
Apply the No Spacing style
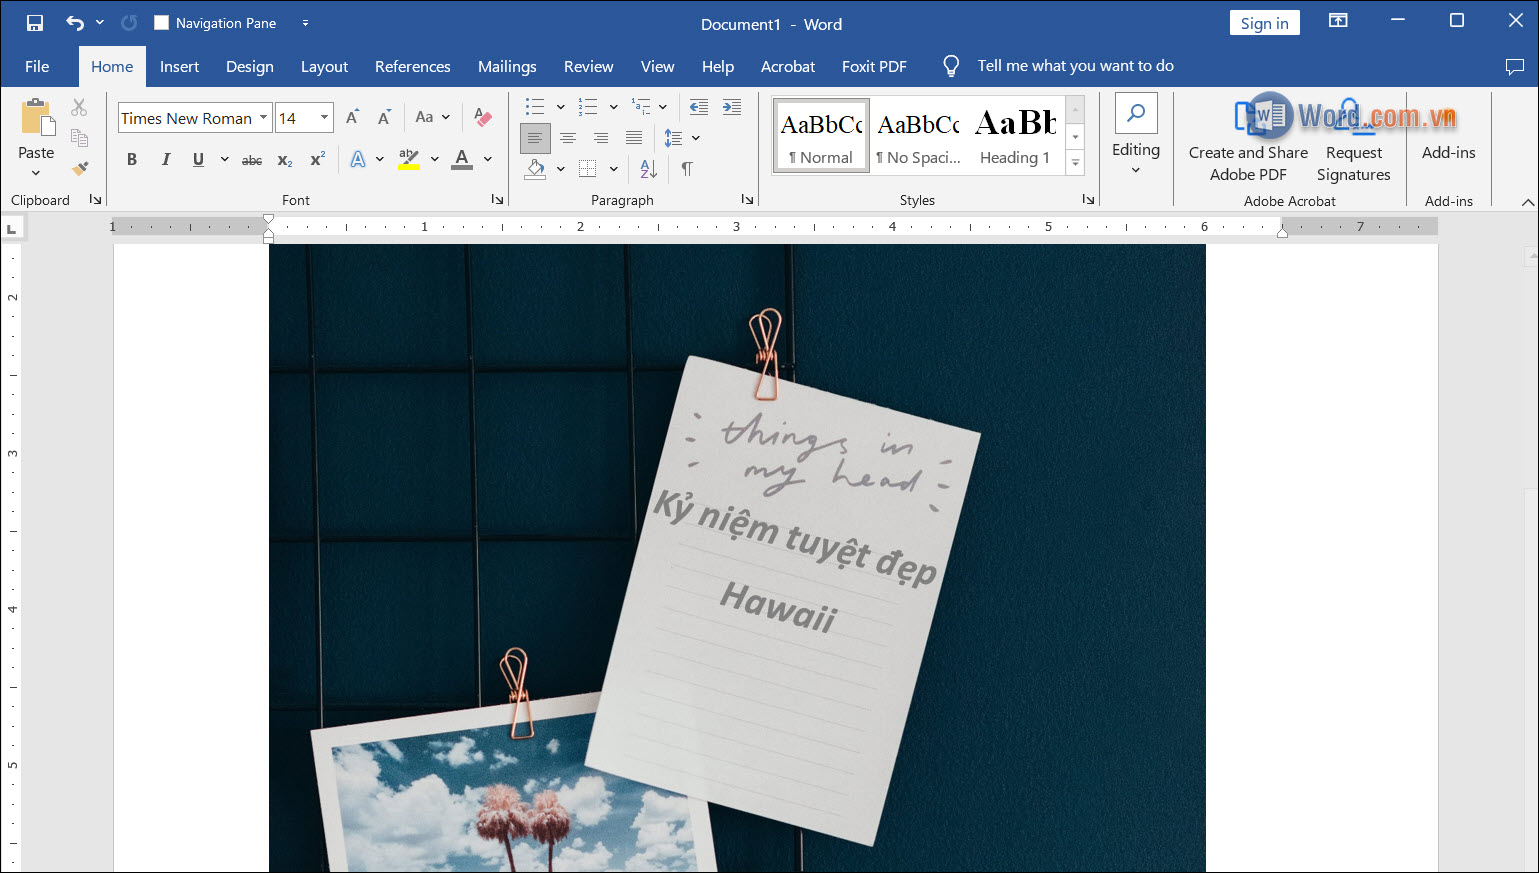point(918,136)
